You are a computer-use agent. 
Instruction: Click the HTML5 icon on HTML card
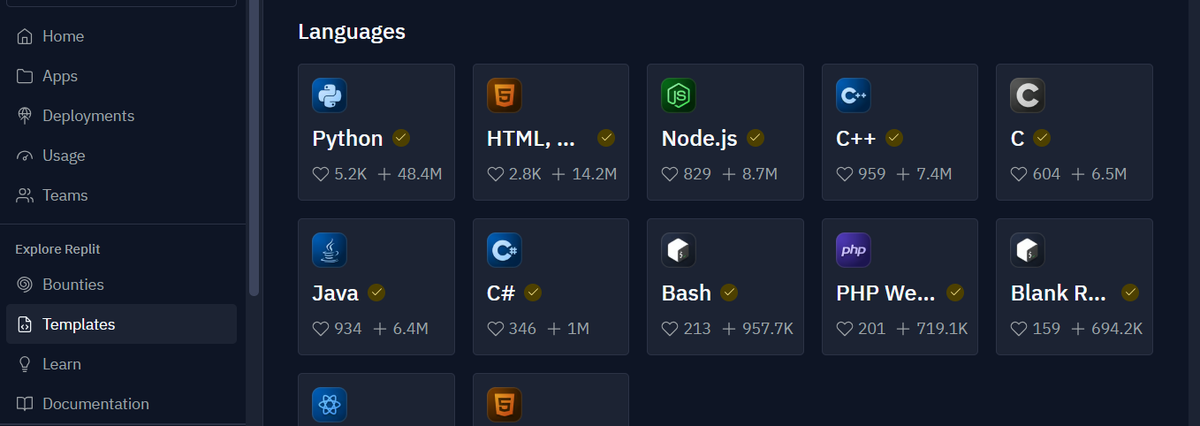[504, 95]
